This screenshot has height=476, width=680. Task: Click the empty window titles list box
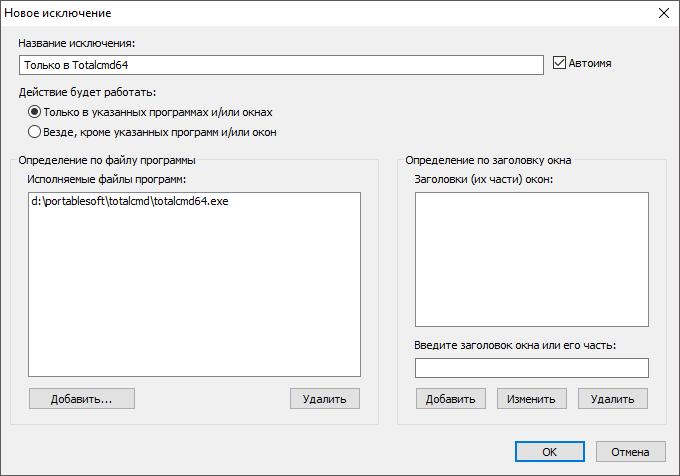pyautogui.click(x=532, y=259)
